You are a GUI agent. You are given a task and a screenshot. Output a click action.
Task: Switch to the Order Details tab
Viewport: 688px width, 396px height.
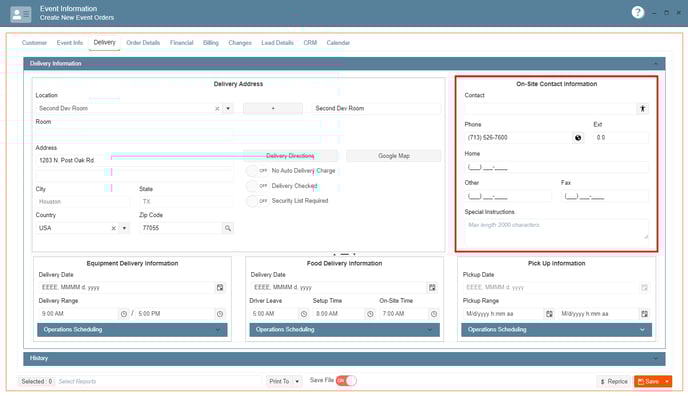click(143, 43)
